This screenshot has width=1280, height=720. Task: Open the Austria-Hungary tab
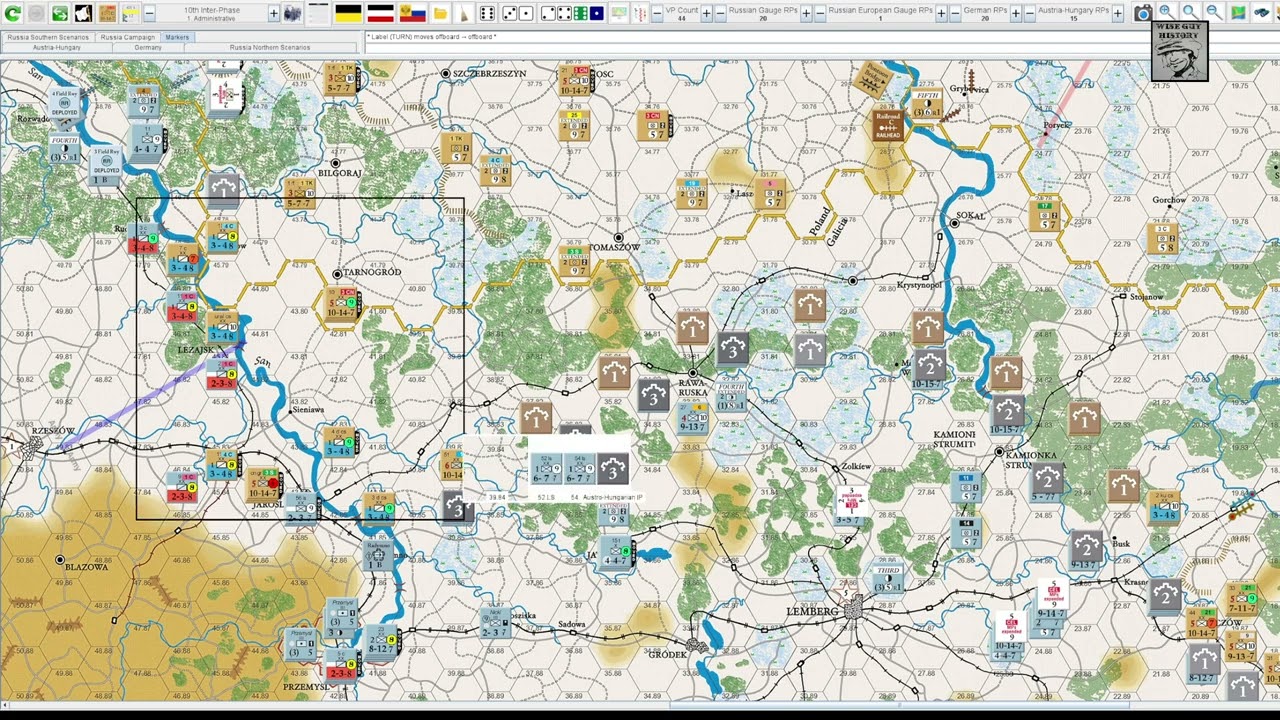56,47
